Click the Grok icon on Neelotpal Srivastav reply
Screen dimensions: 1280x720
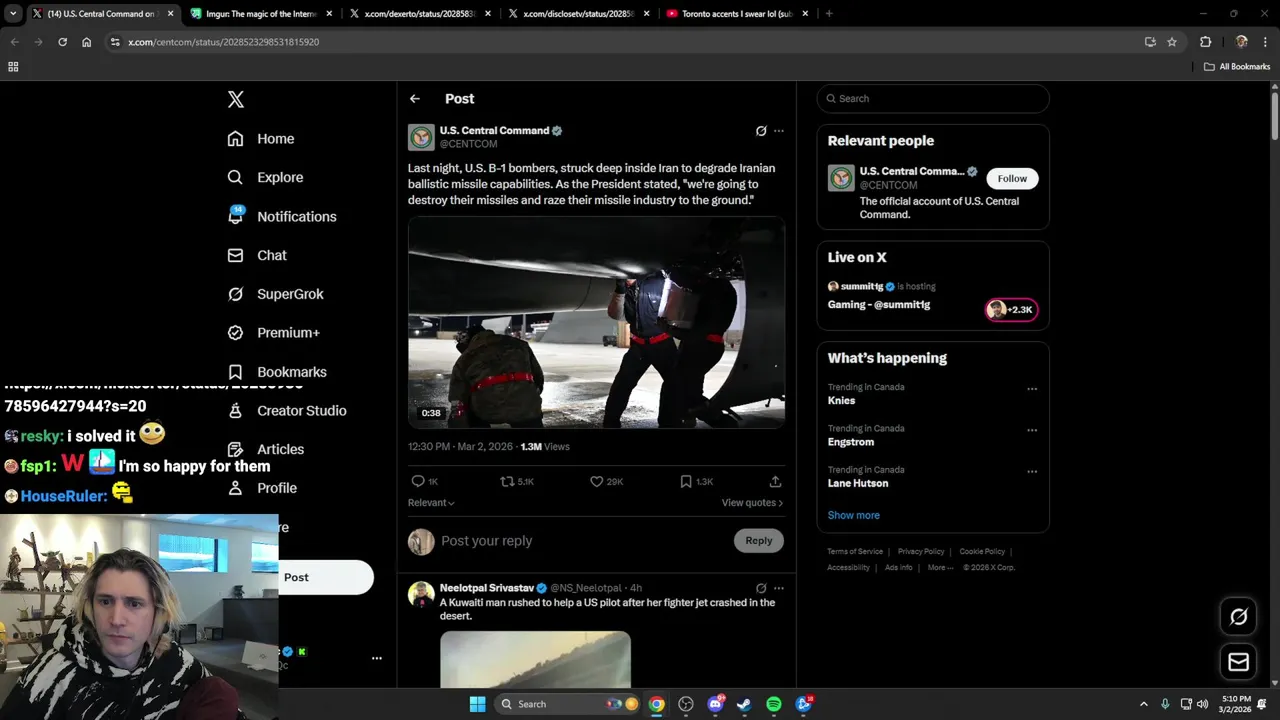coord(761,588)
